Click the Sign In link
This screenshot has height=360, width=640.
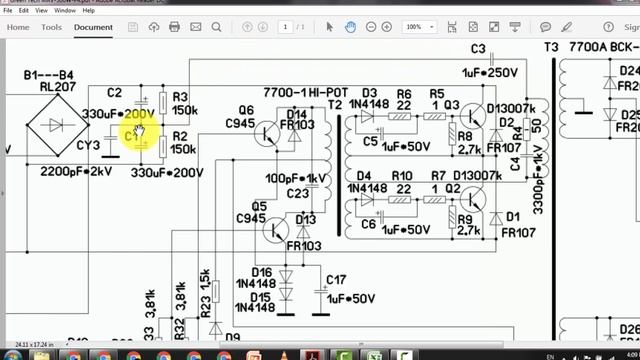[x=632, y=27]
